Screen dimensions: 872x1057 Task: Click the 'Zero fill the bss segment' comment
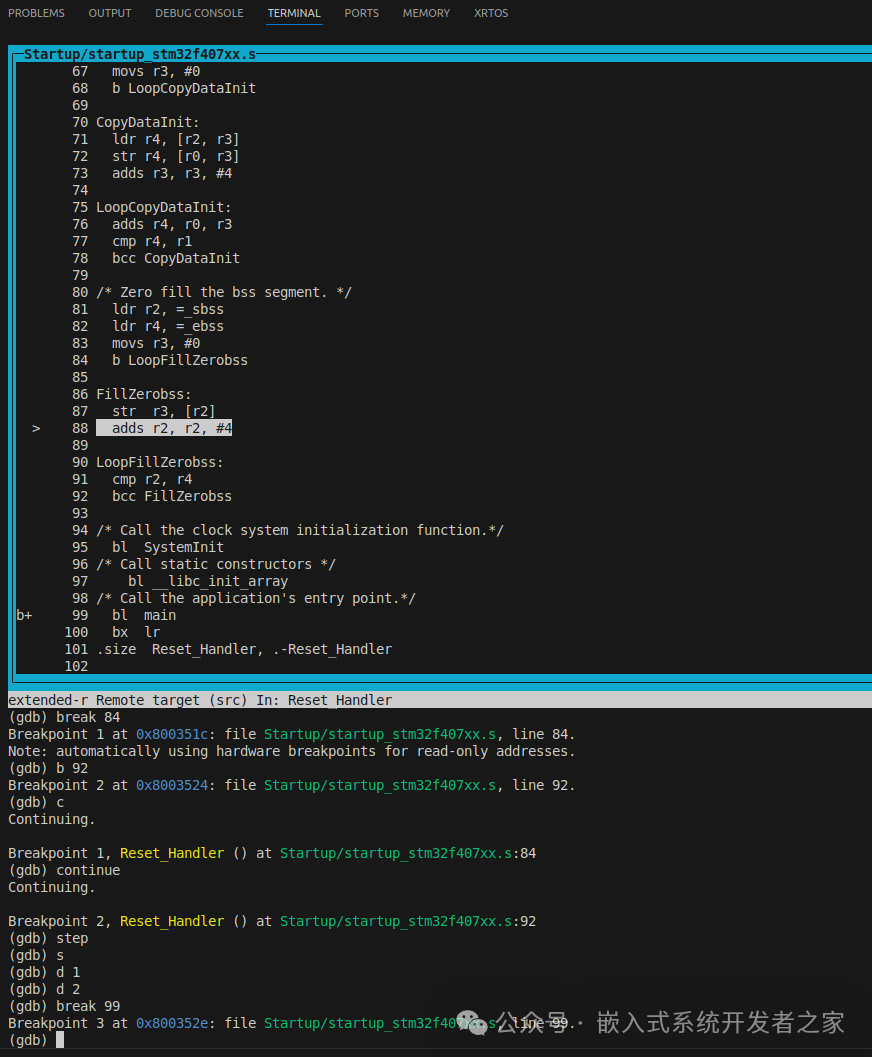tap(224, 292)
